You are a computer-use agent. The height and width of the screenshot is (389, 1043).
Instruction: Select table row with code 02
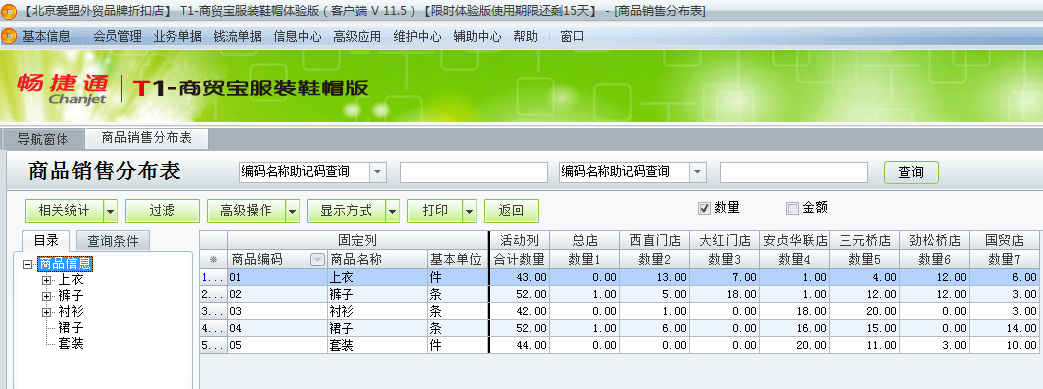(x=619, y=294)
